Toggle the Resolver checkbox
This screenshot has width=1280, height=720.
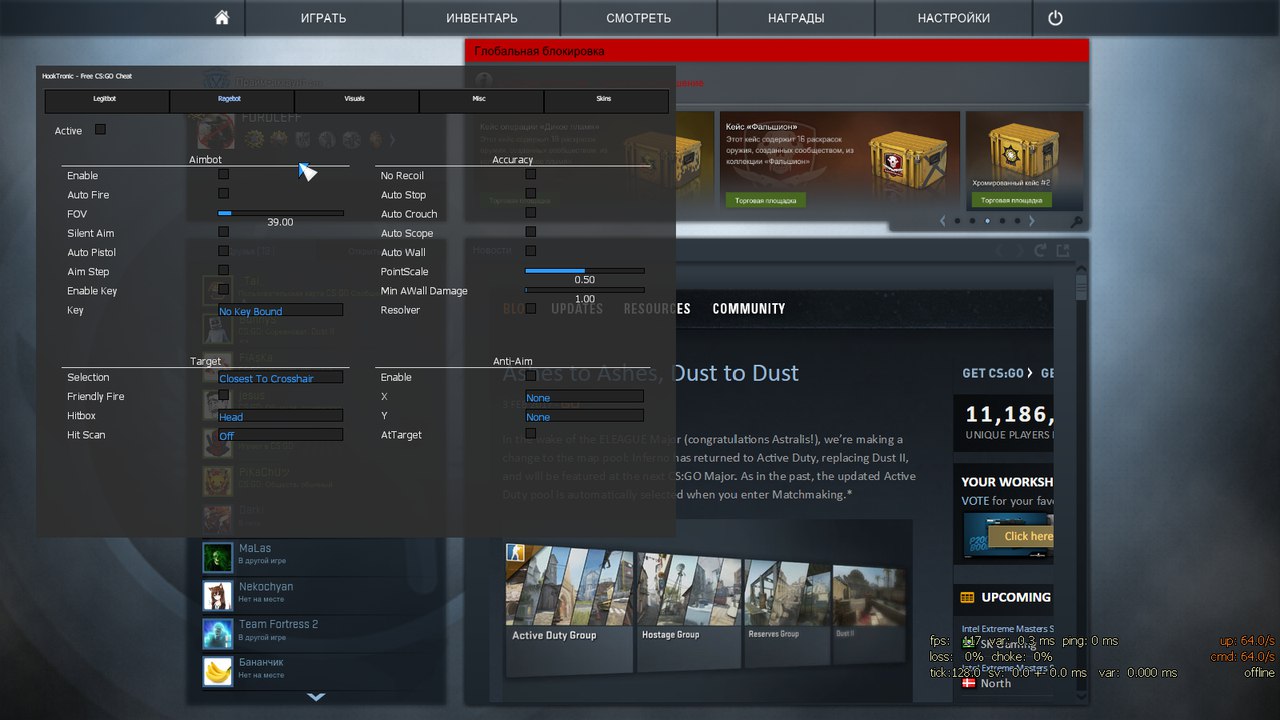point(531,309)
